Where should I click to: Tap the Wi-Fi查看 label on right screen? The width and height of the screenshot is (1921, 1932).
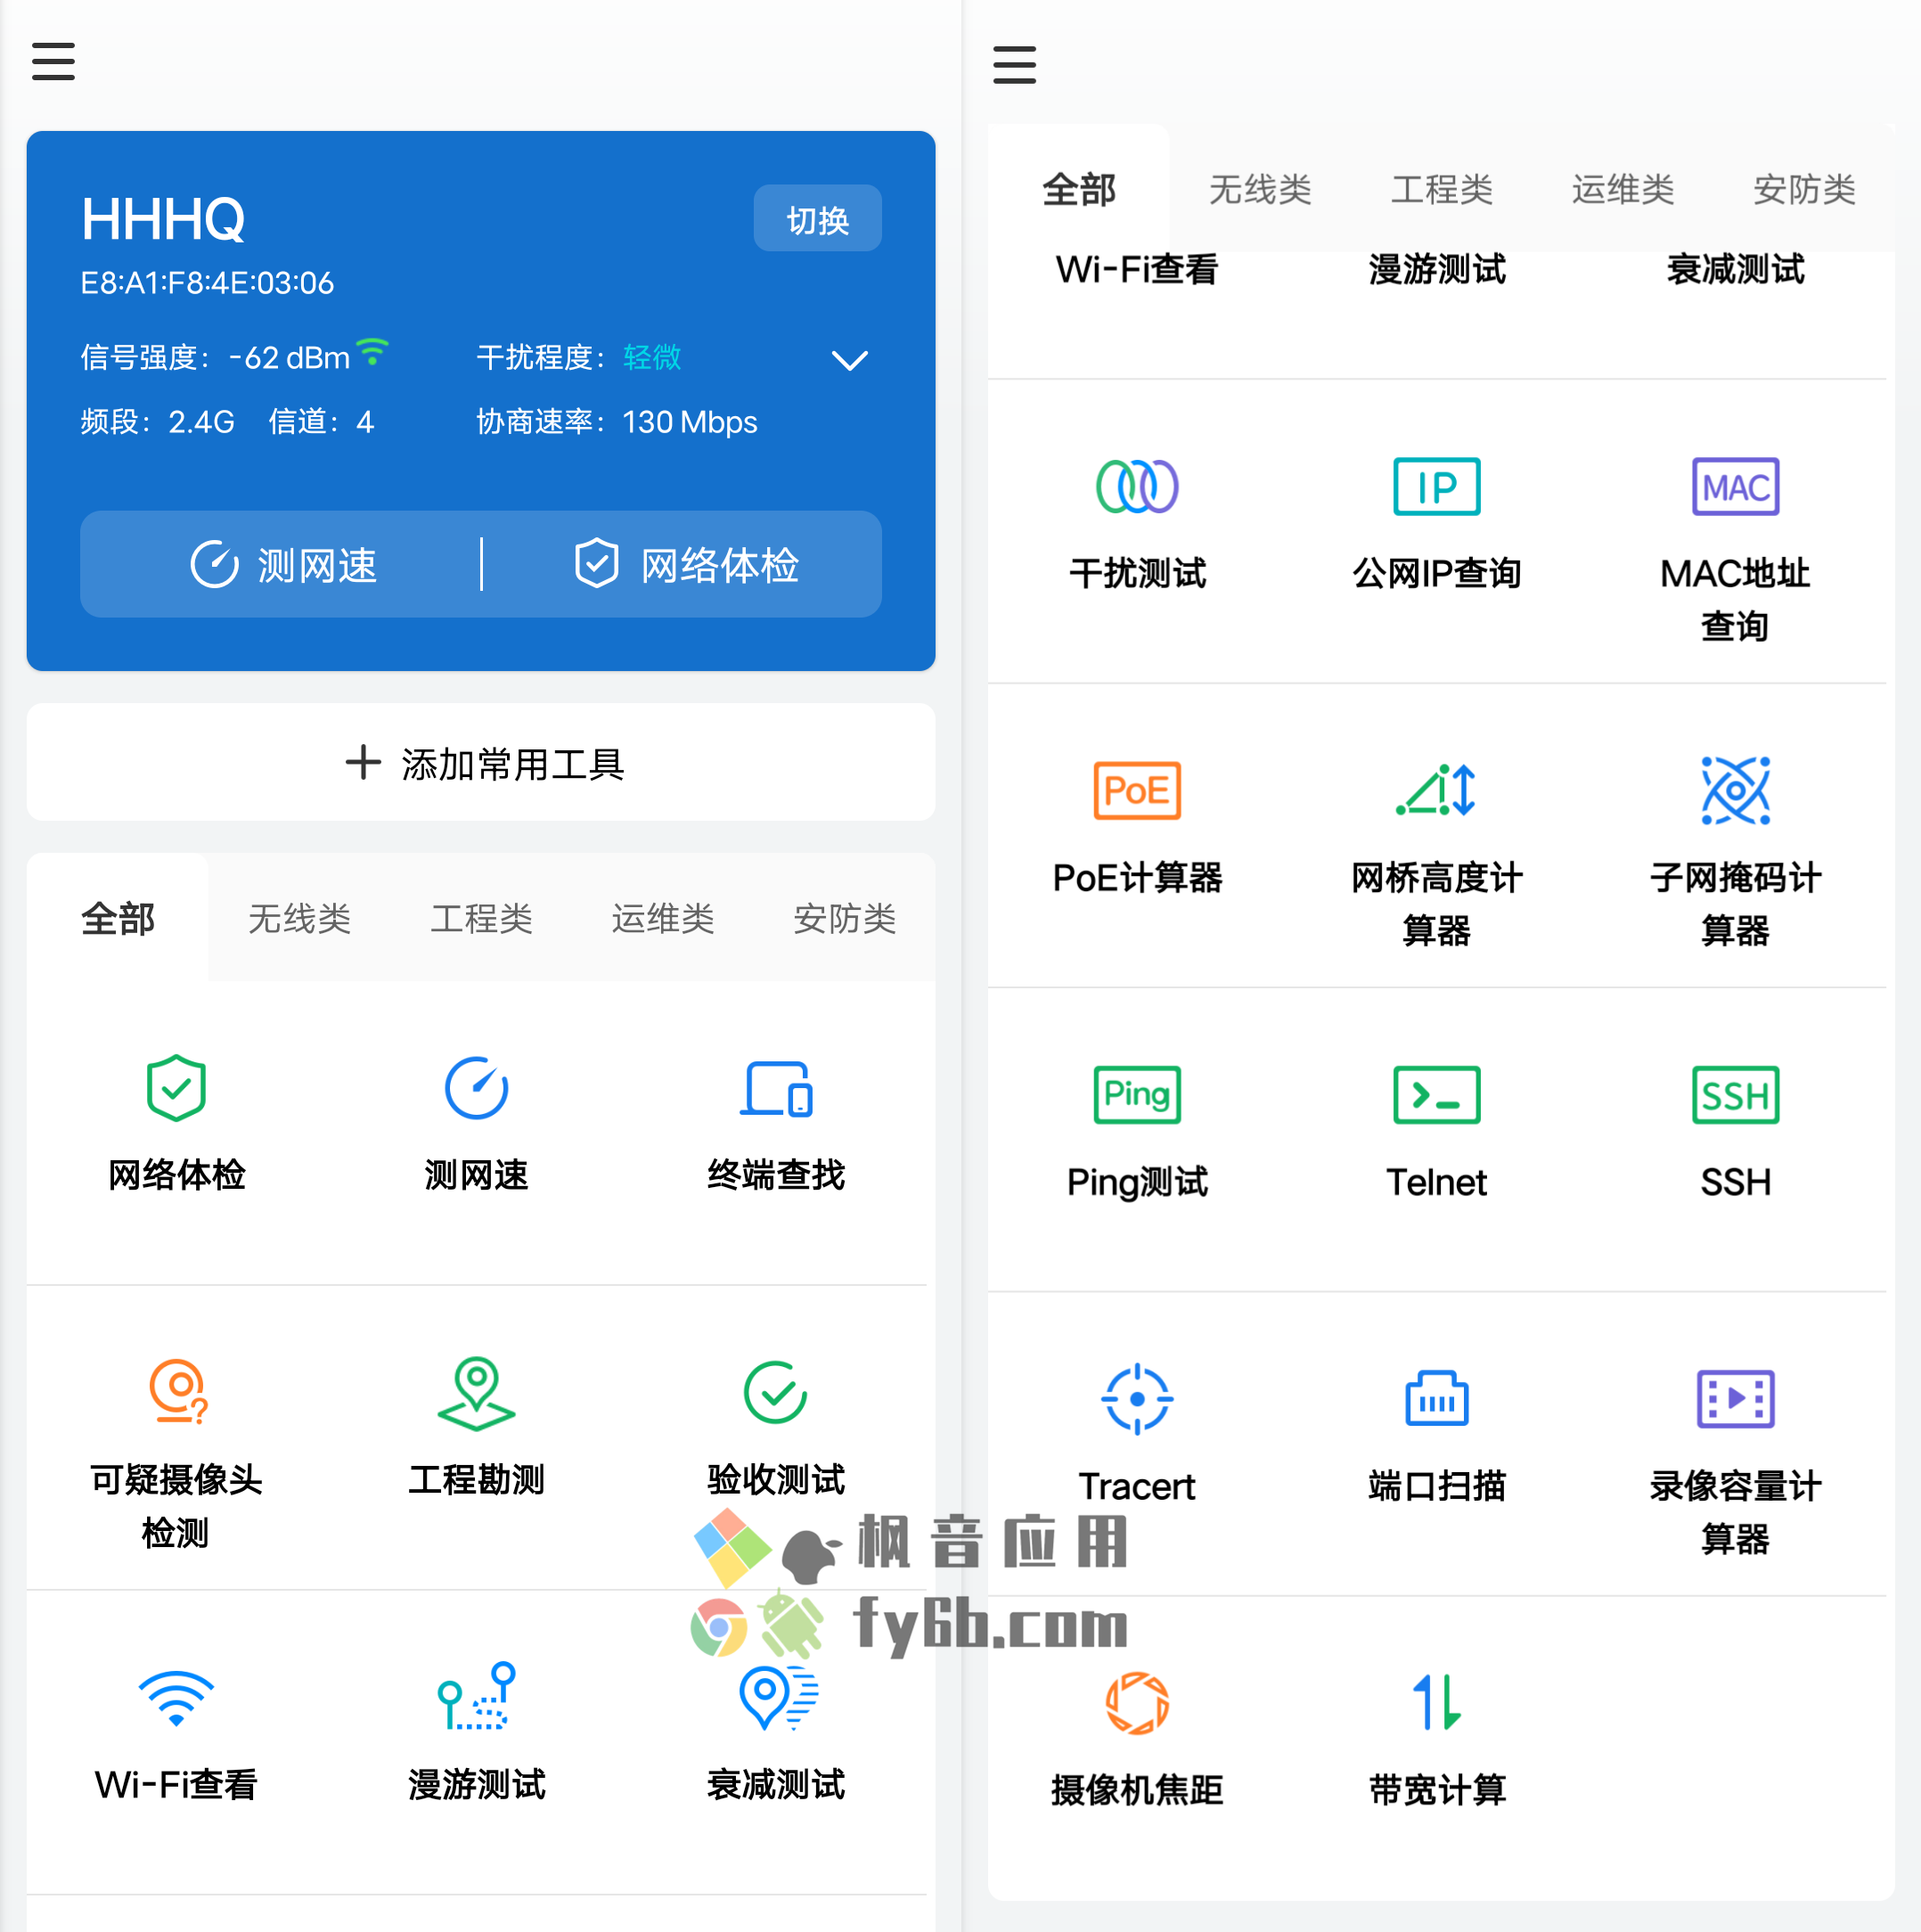(1137, 269)
